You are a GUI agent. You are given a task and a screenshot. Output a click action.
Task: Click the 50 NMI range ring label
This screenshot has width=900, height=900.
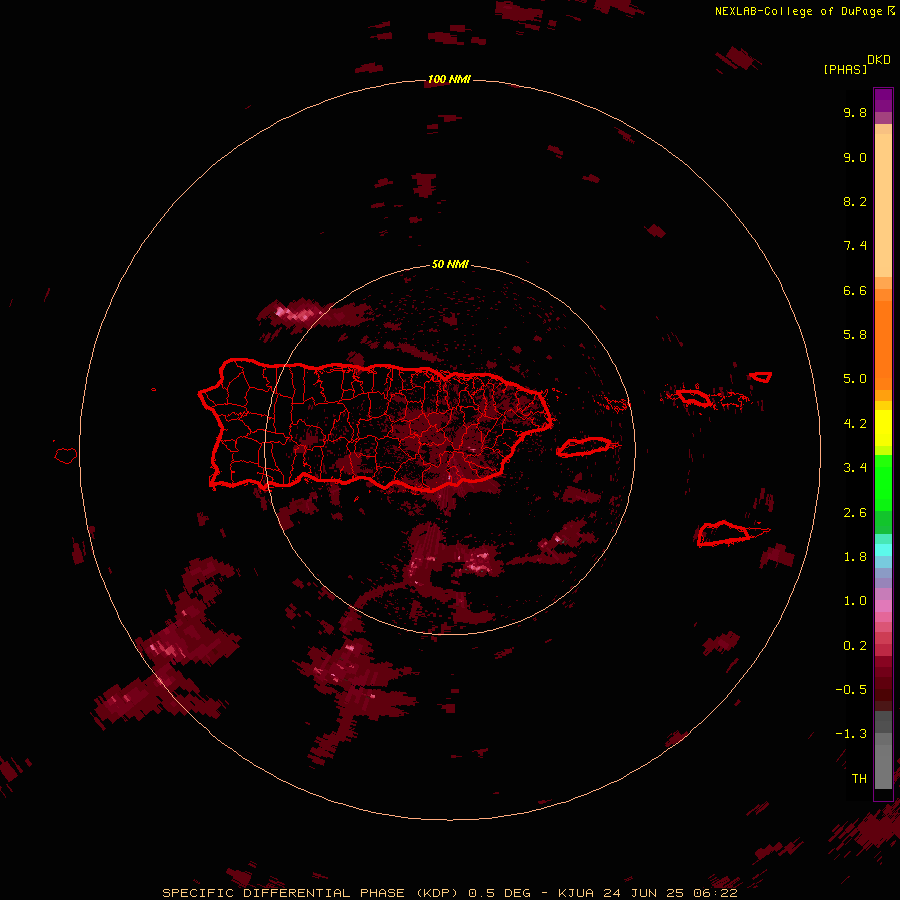point(450,264)
